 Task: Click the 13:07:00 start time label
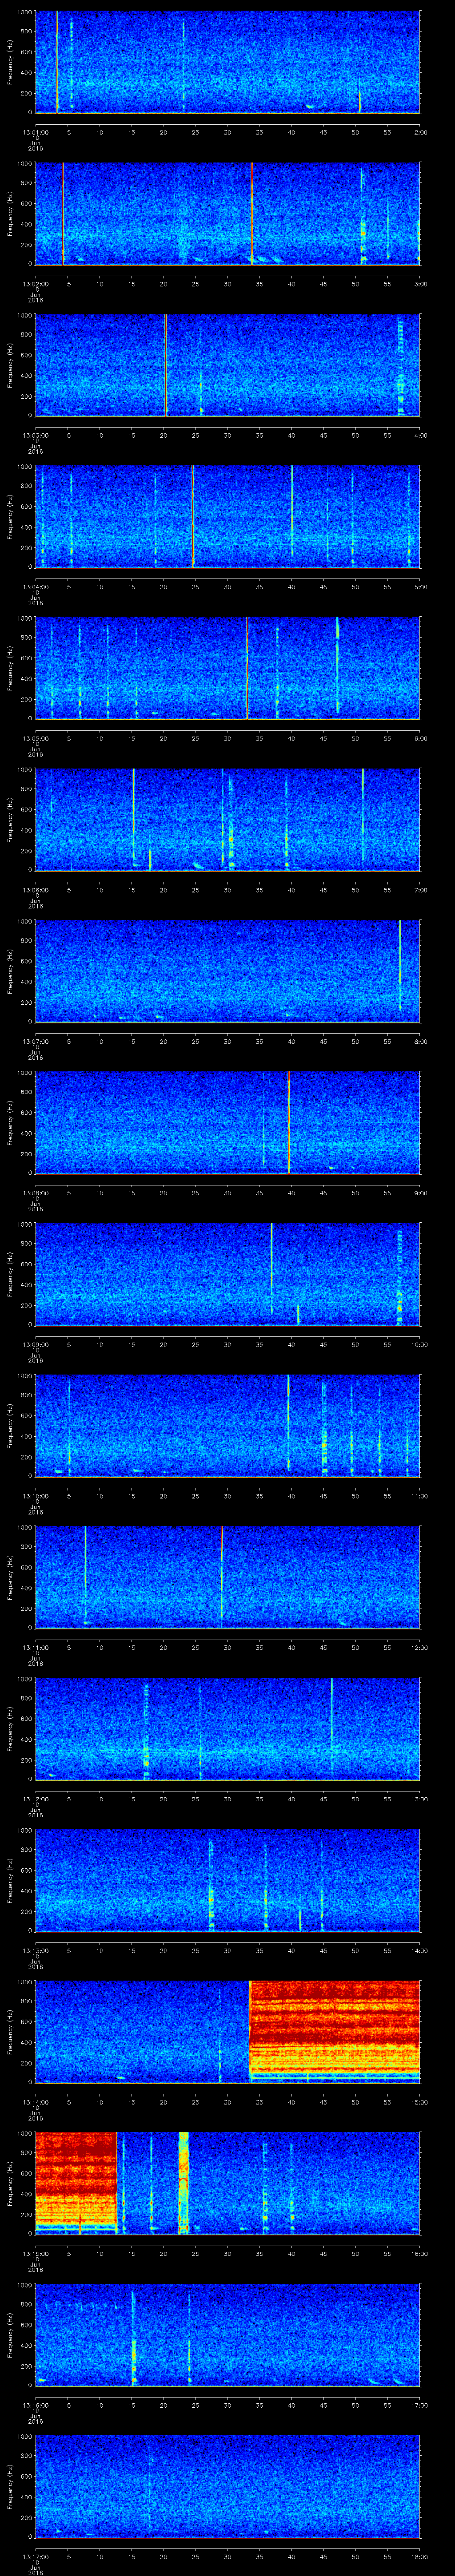tap(35, 1041)
